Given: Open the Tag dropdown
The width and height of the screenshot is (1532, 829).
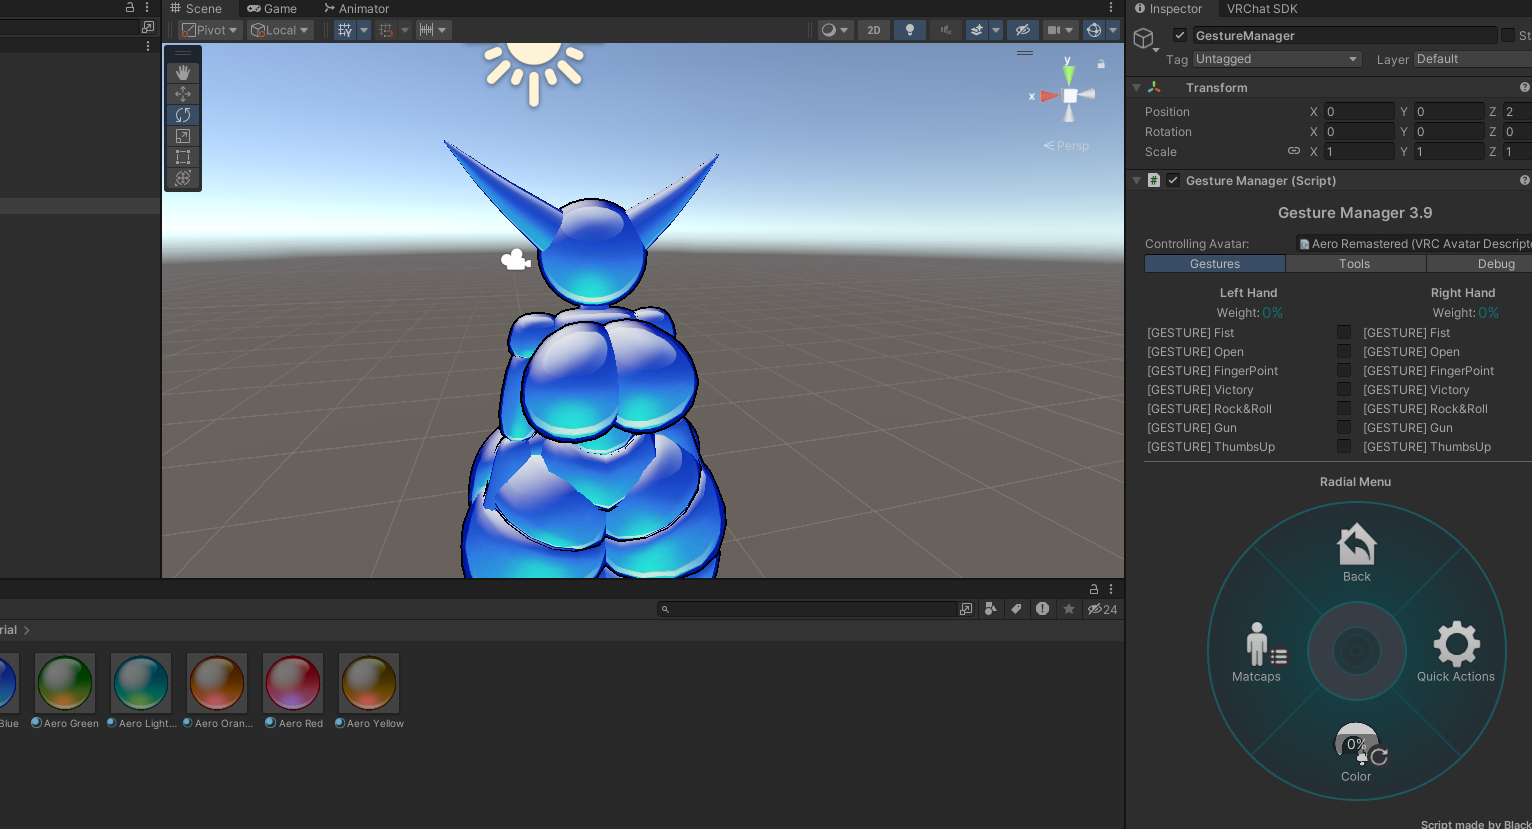Looking at the screenshot, I should pyautogui.click(x=1277, y=59).
